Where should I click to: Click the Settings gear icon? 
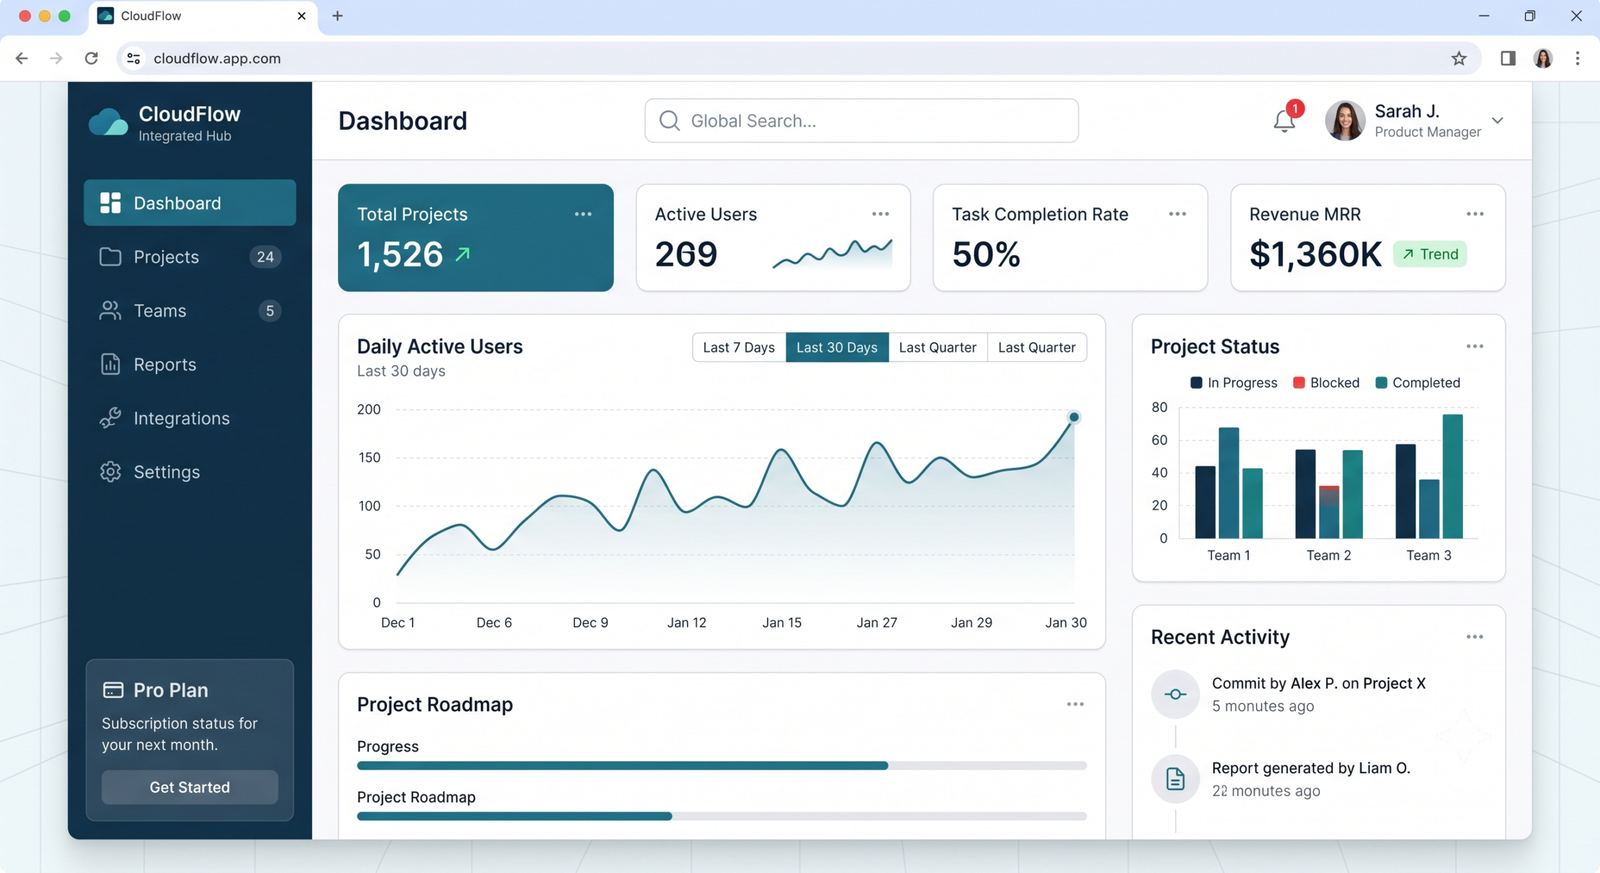(110, 472)
